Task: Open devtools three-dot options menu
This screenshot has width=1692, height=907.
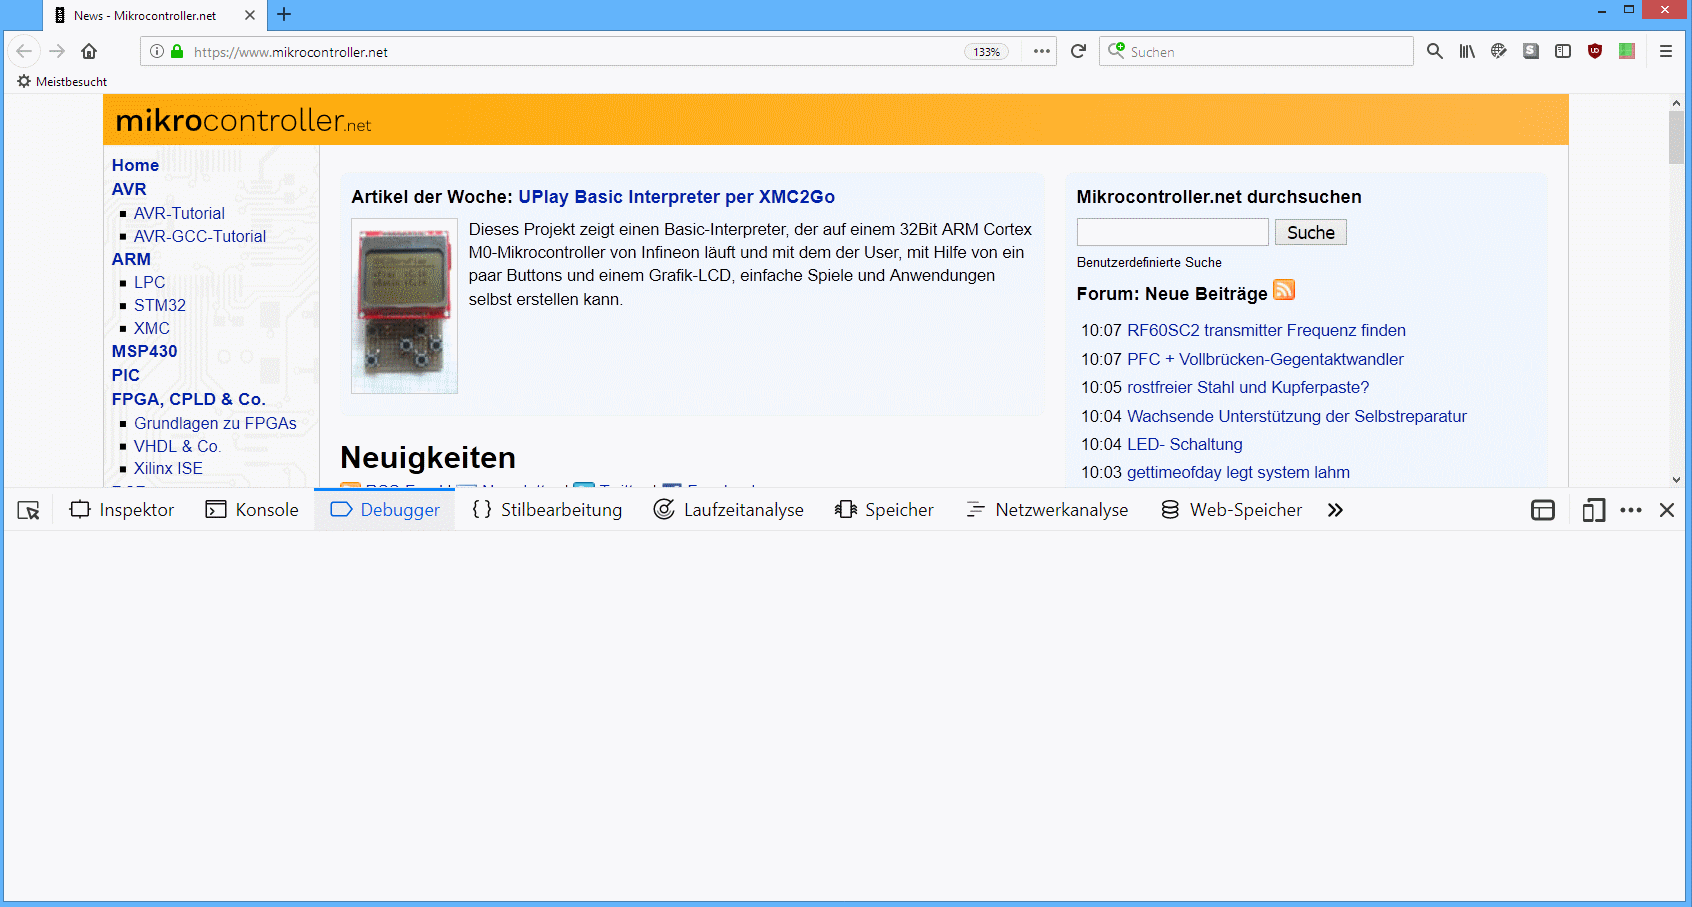Action: coord(1631,510)
